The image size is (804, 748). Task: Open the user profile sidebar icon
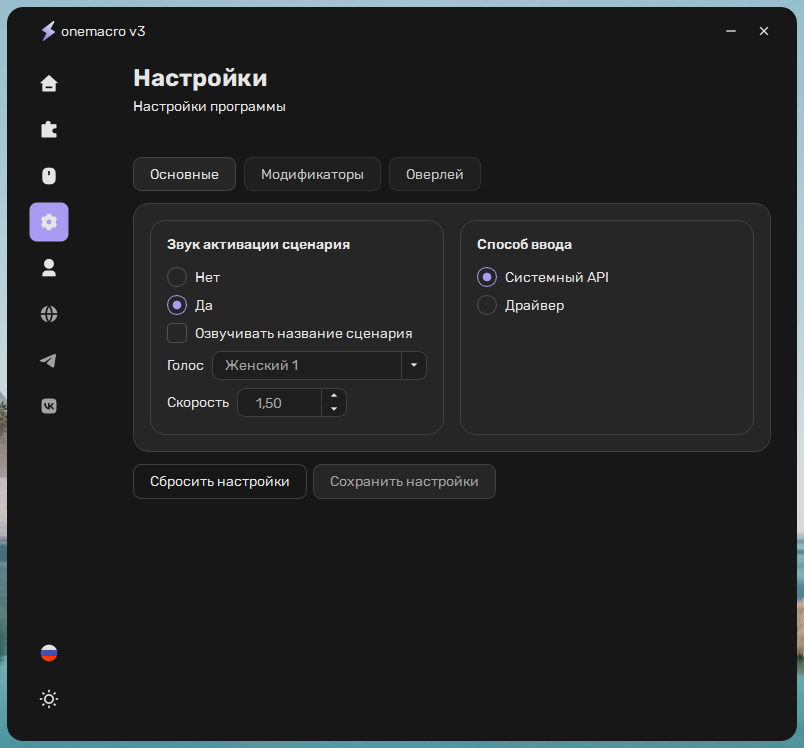49,268
